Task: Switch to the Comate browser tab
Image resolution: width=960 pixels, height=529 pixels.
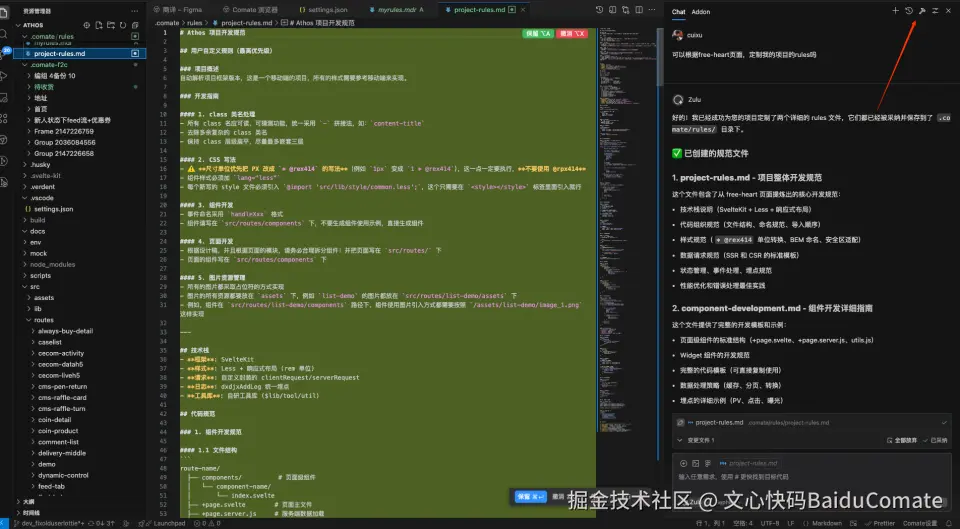Action: coord(250,10)
